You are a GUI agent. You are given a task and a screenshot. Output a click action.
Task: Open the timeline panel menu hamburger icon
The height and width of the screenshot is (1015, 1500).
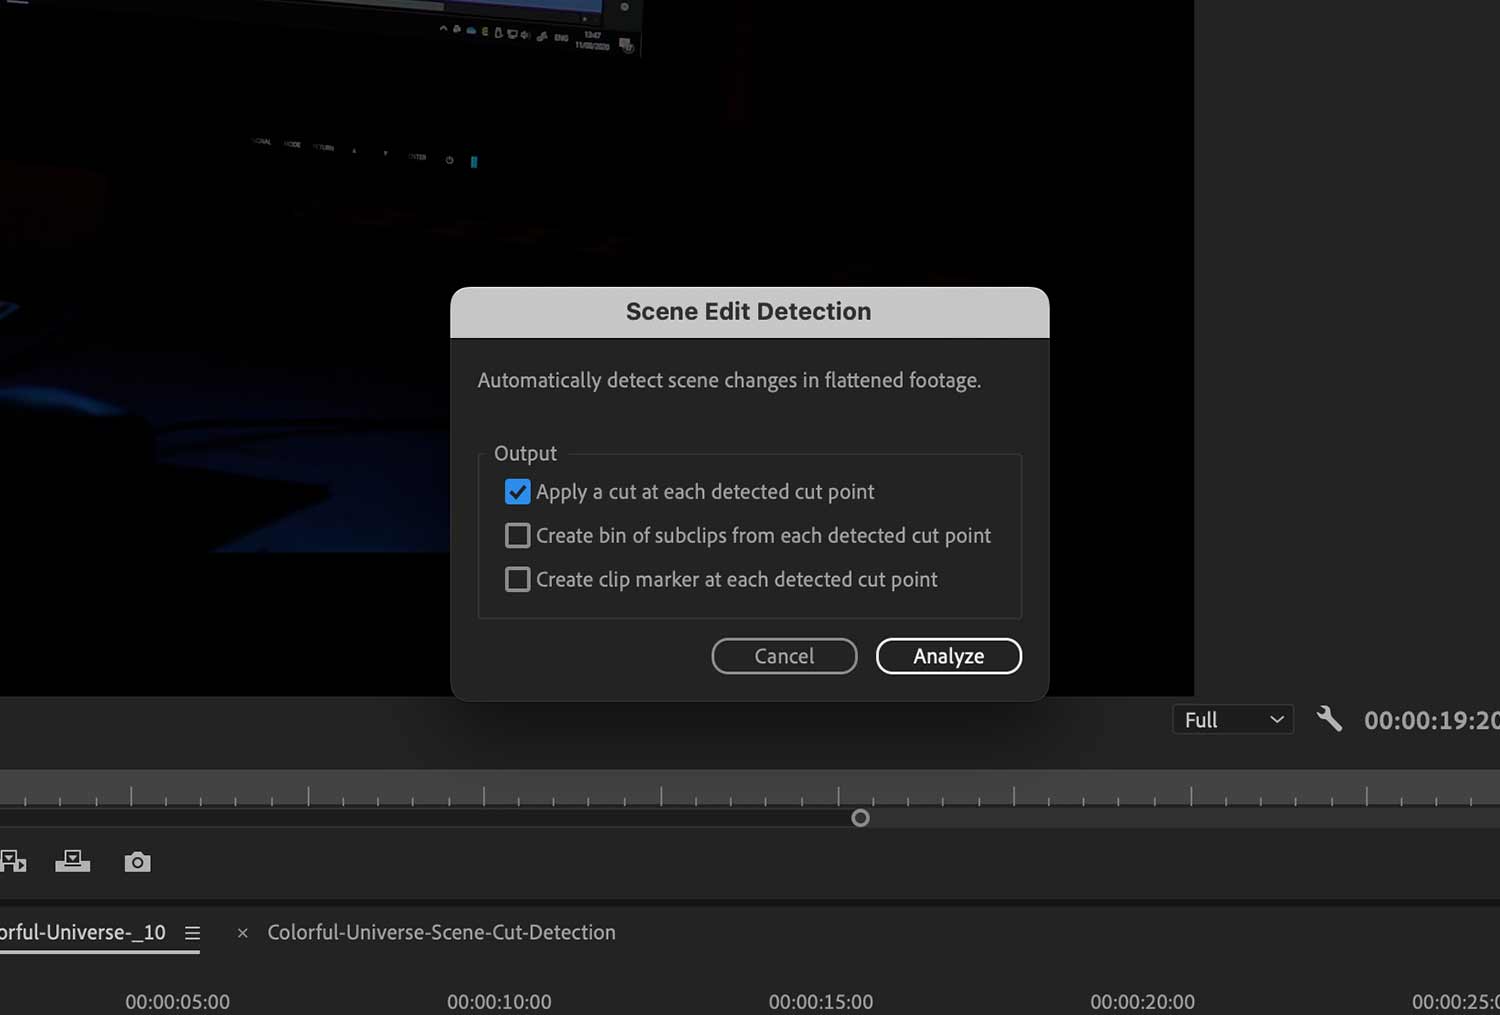tap(192, 932)
